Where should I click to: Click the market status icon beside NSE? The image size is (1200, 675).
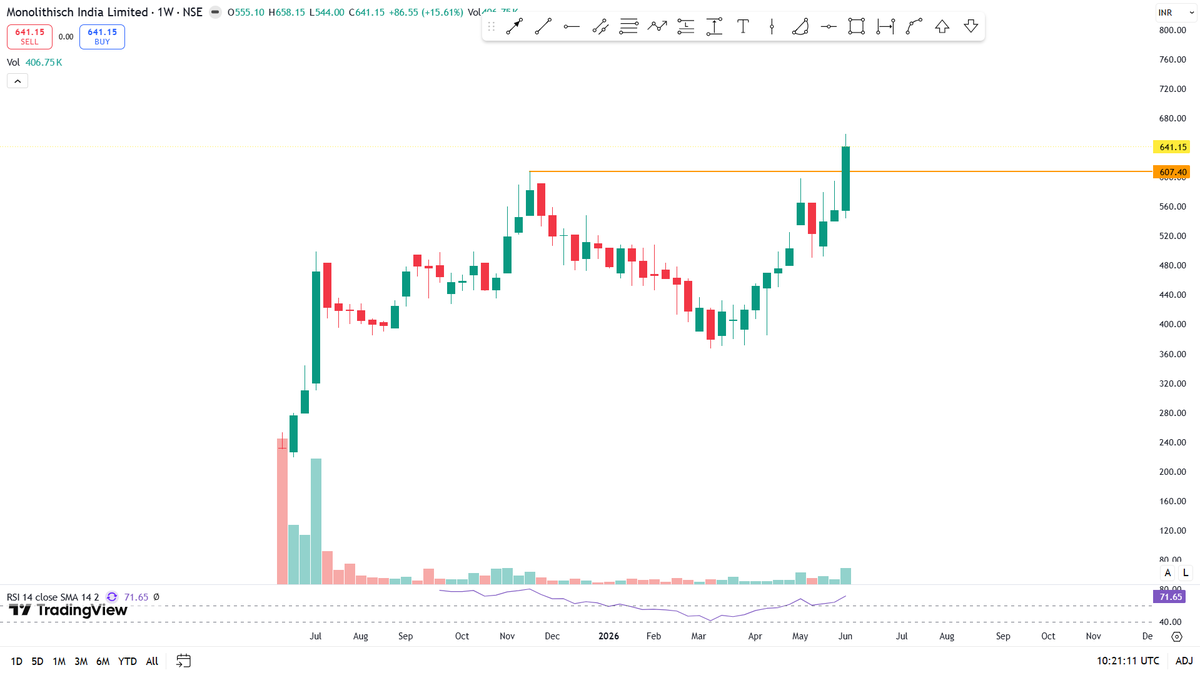[215, 13]
